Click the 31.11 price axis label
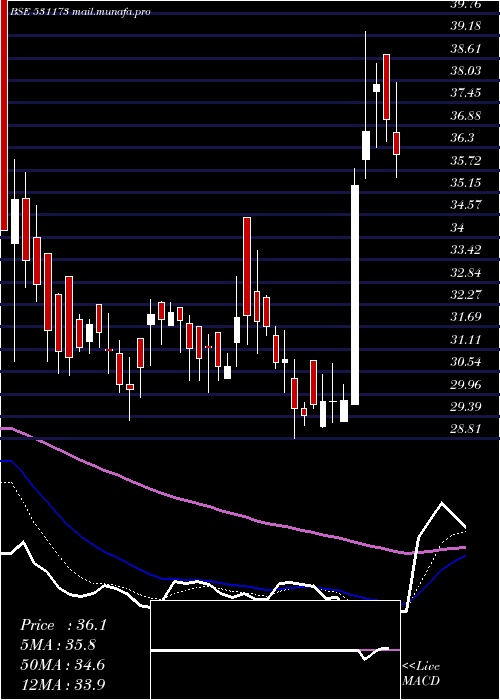The image size is (500, 700). (x=466, y=340)
